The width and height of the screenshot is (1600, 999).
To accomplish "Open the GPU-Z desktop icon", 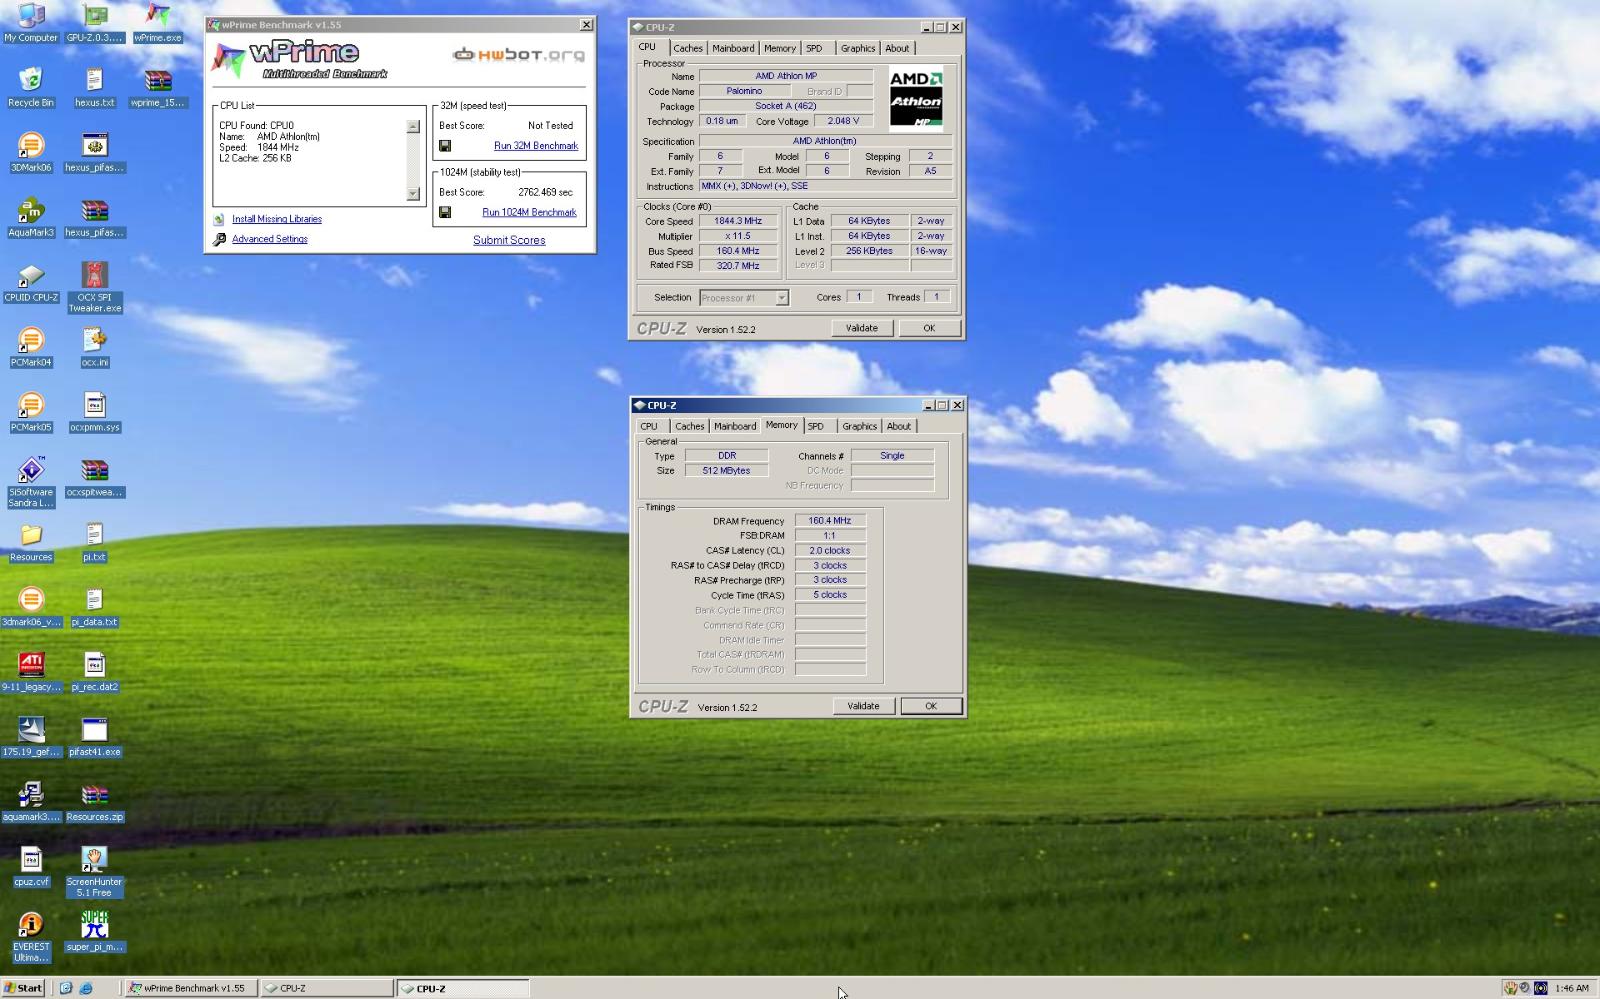I will click(x=95, y=22).
